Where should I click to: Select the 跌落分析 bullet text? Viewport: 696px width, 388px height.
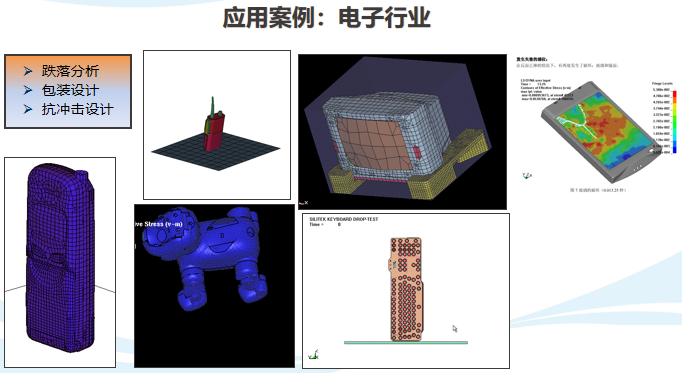click(70, 71)
